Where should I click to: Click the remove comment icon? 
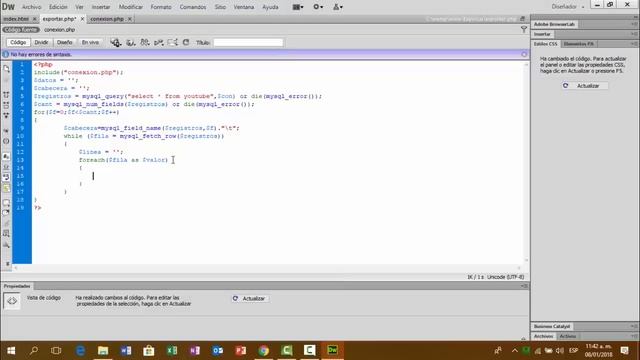click(x=6, y=213)
